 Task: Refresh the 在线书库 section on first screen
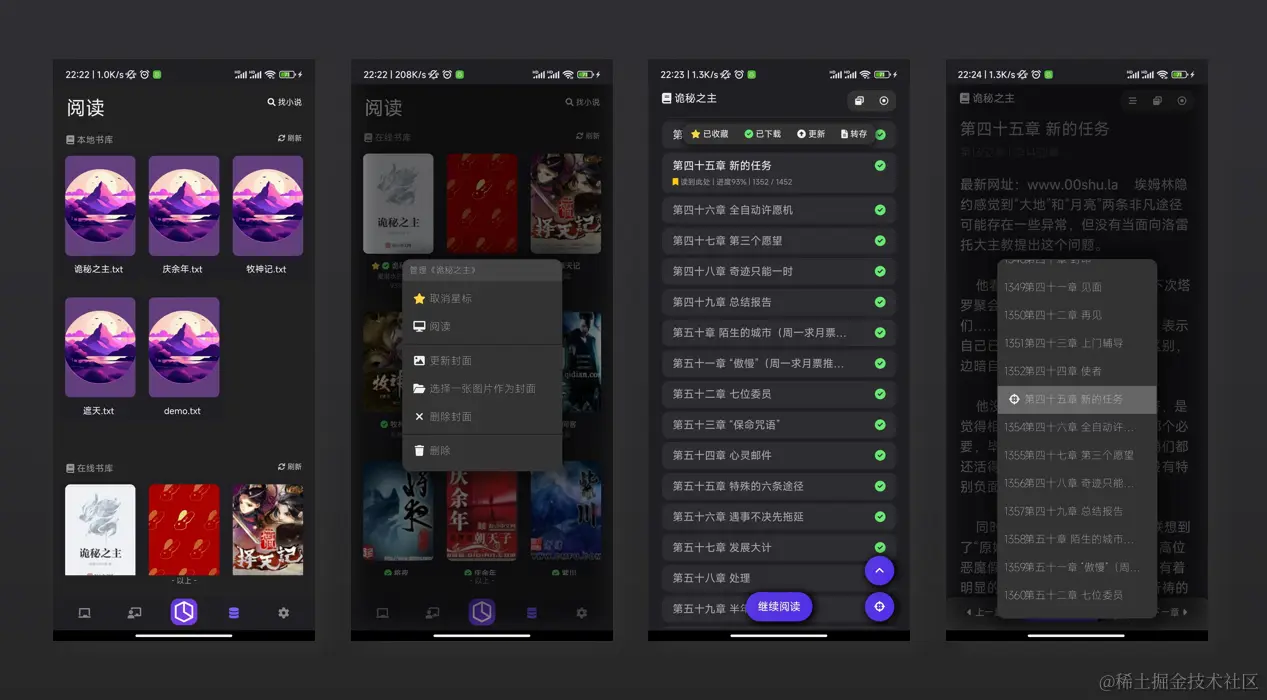point(289,466)
